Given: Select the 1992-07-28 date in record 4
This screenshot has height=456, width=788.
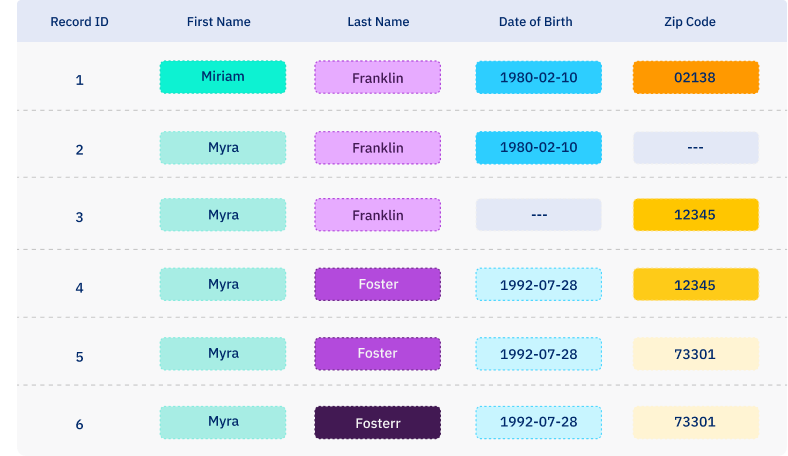Looking at the screenshot, I should pyautogui.click(x=538, y=285).
